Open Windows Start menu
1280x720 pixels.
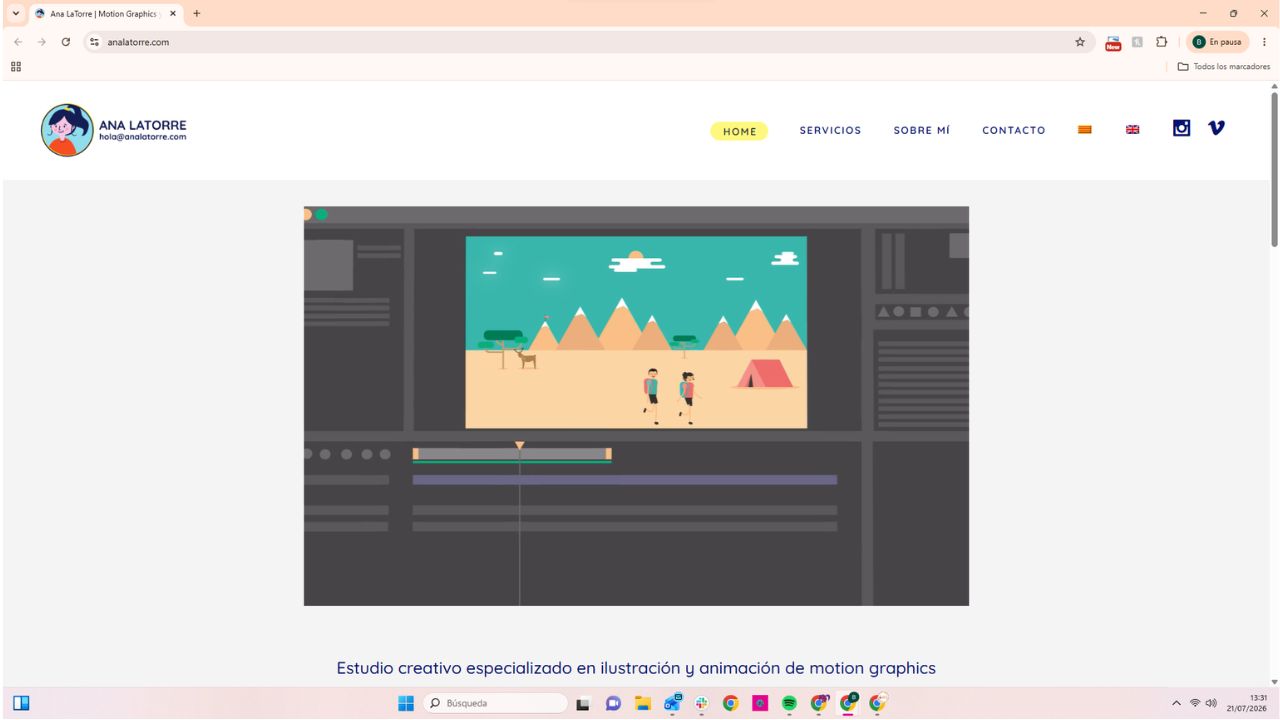406,703
